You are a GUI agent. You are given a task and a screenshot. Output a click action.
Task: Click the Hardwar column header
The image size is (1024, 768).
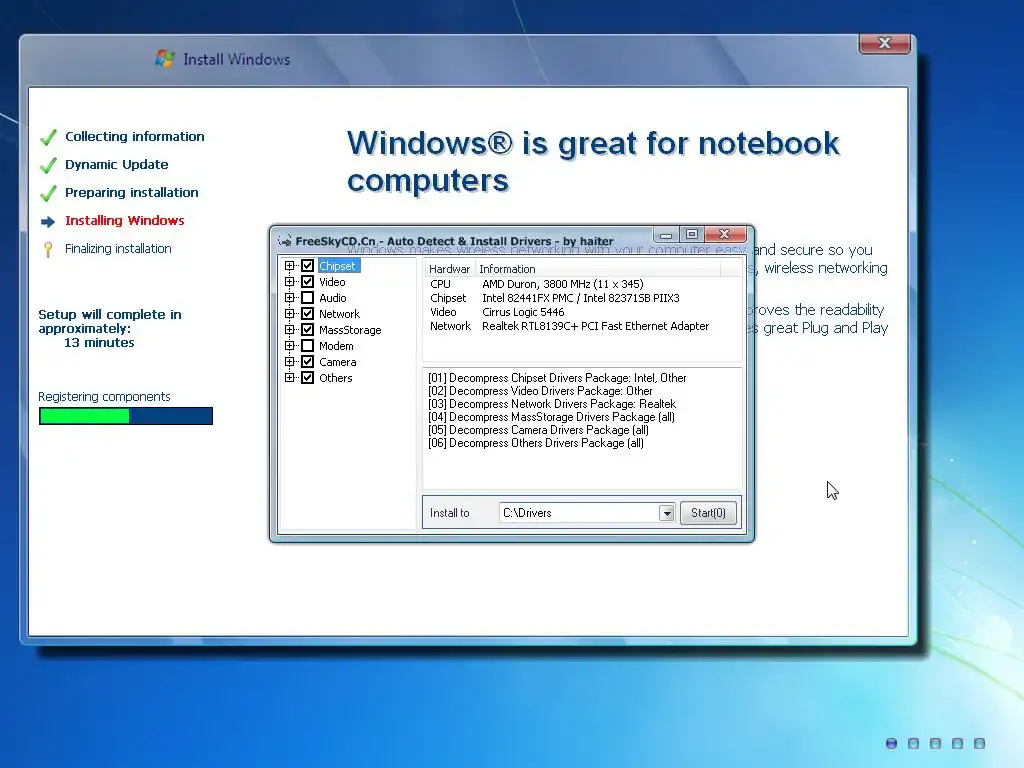click(x=449, y=269)
